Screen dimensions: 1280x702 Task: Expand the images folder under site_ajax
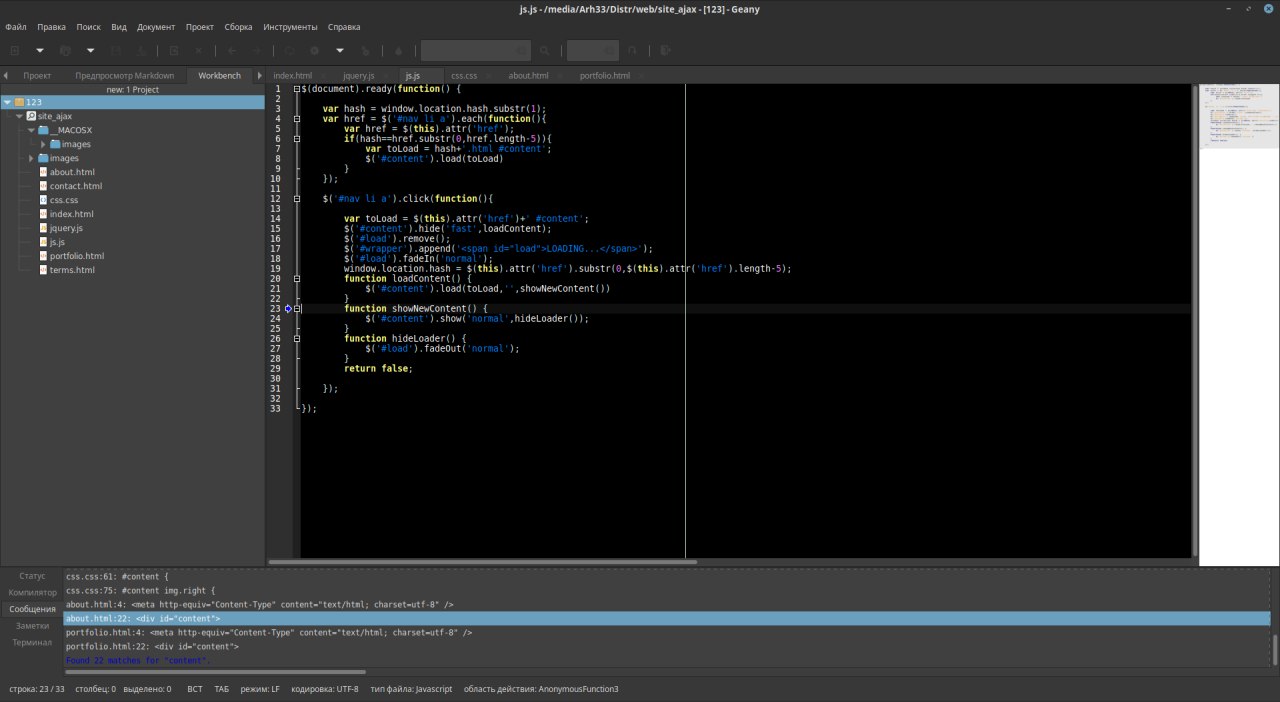pos(31,158)
